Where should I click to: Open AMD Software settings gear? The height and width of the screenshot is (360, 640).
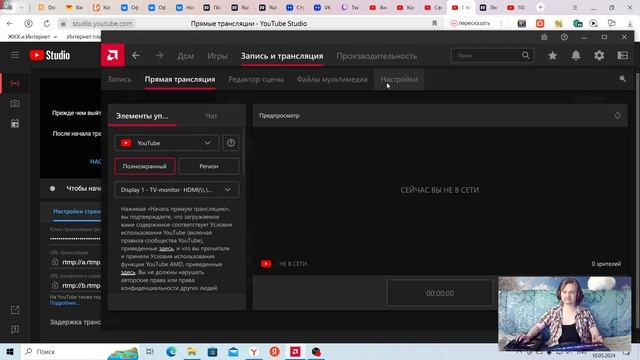click(x=599, y=56)
